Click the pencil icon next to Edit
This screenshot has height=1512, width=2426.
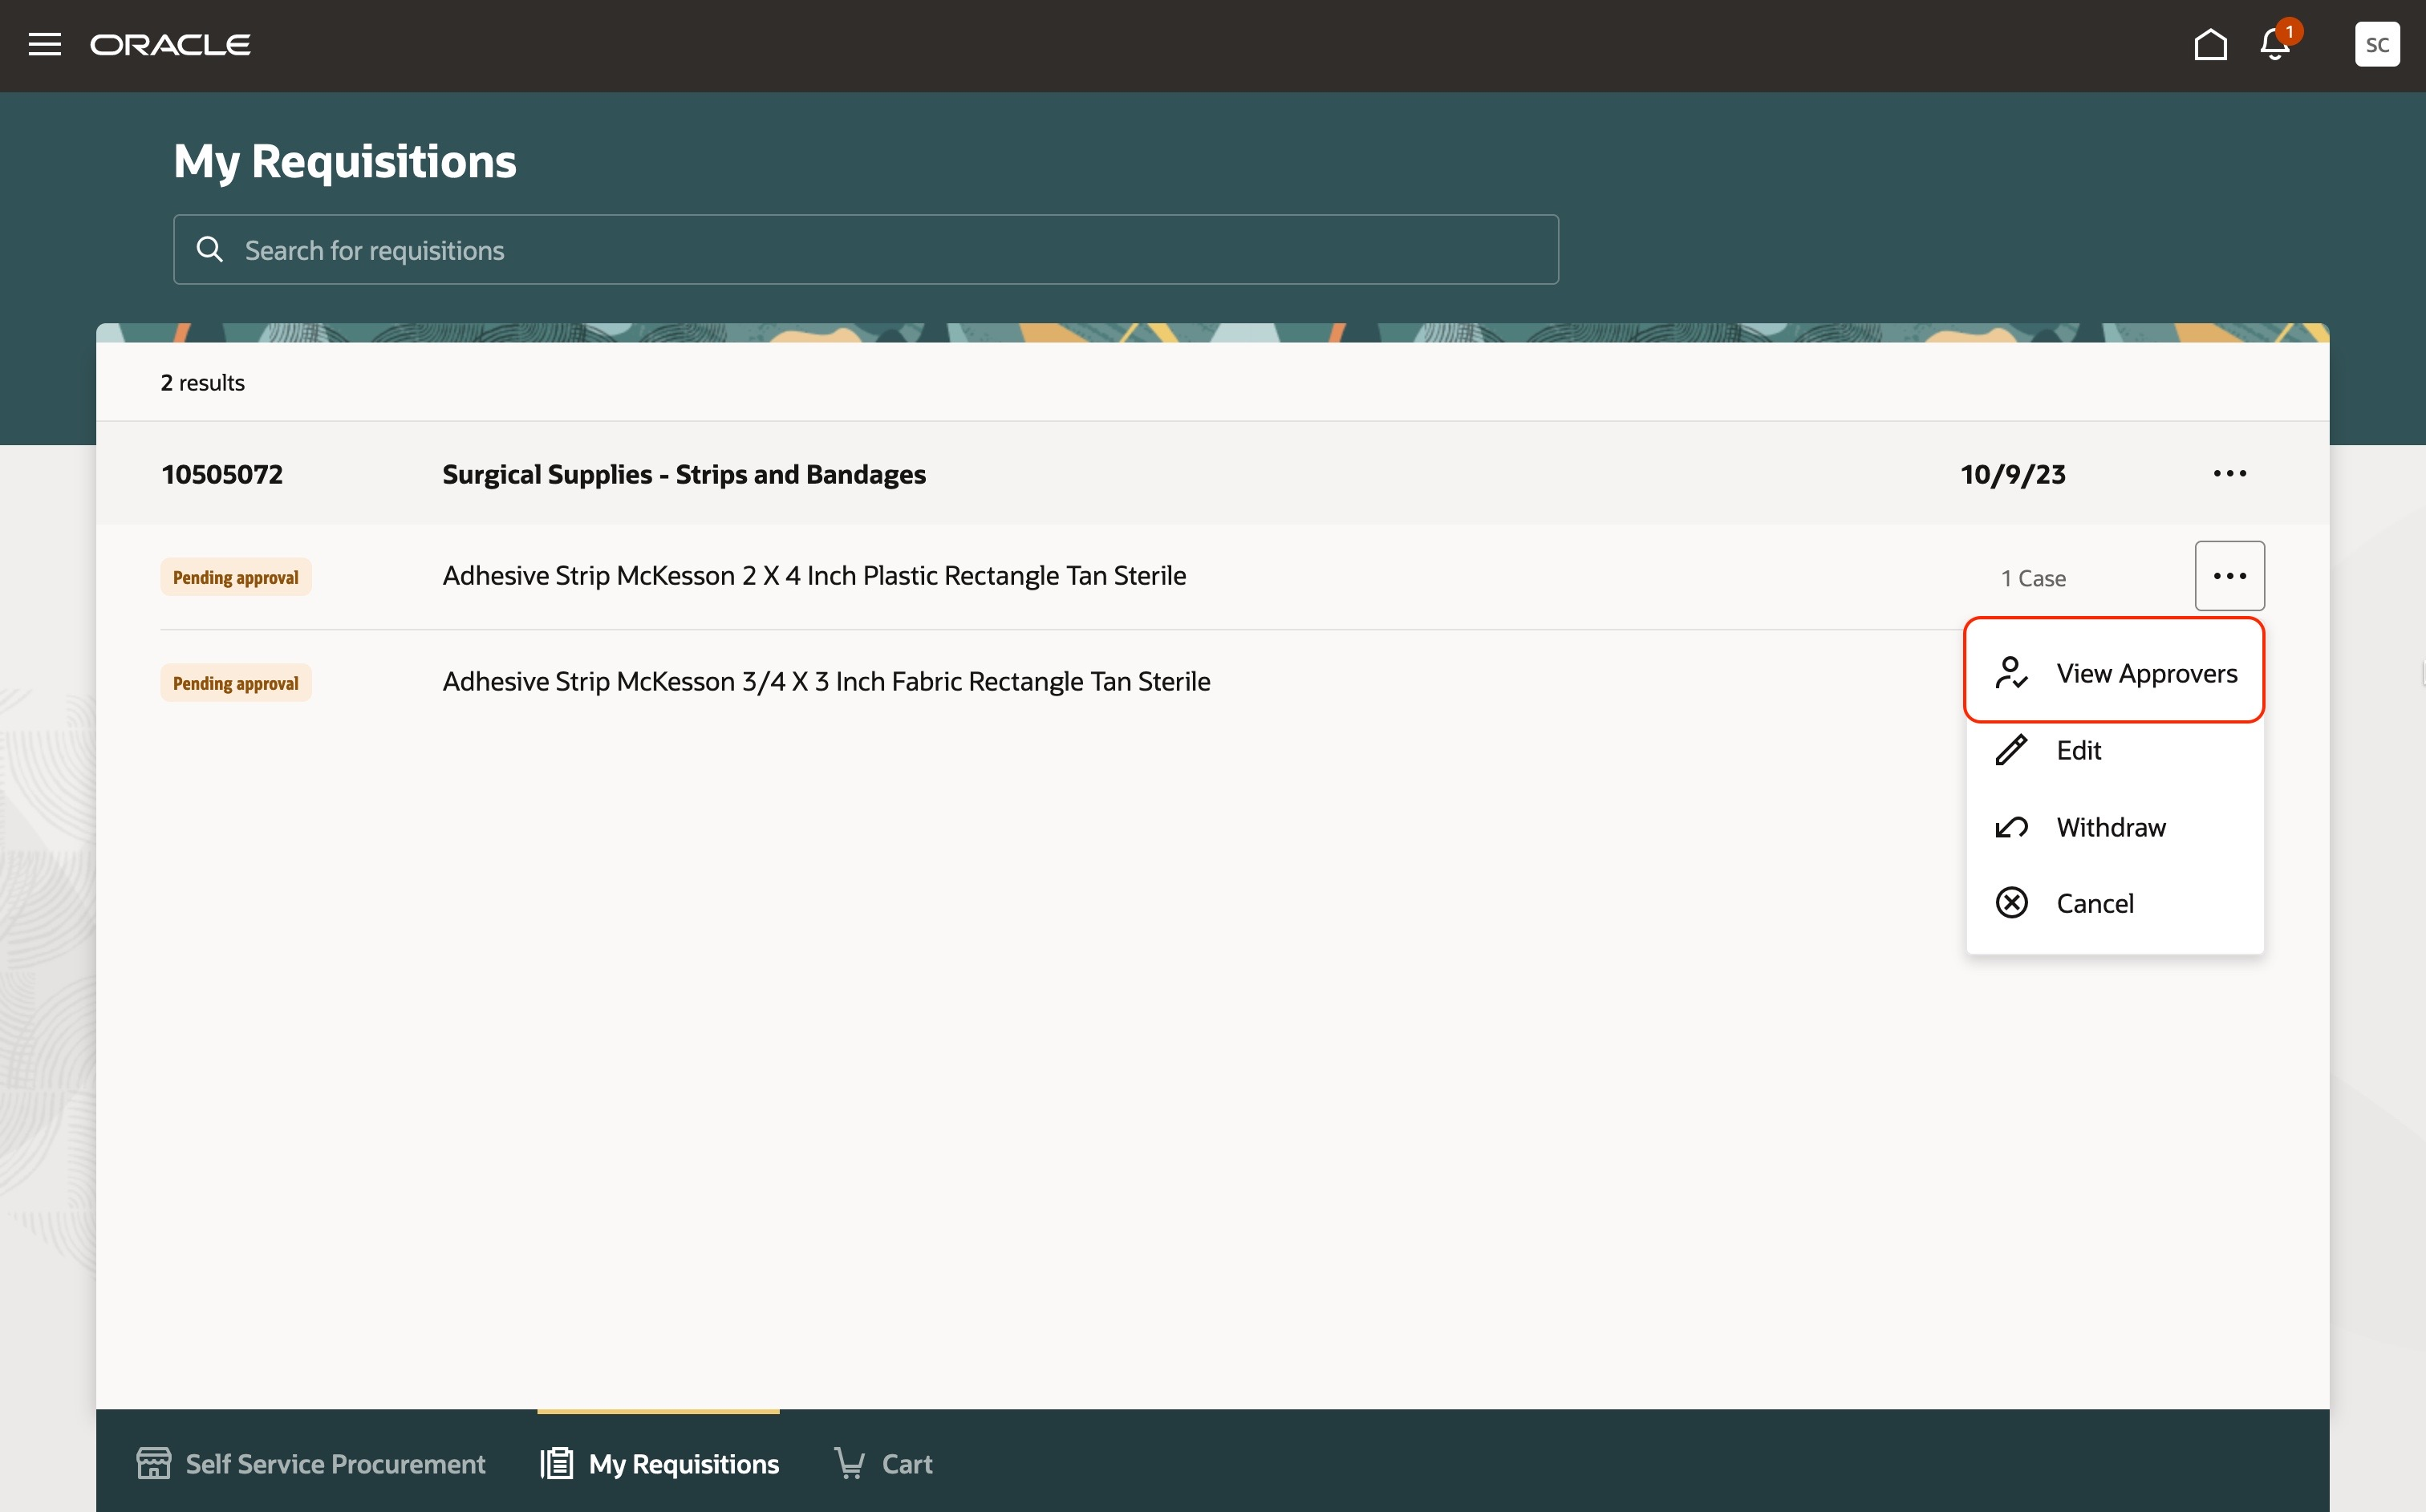point(2011,750)
